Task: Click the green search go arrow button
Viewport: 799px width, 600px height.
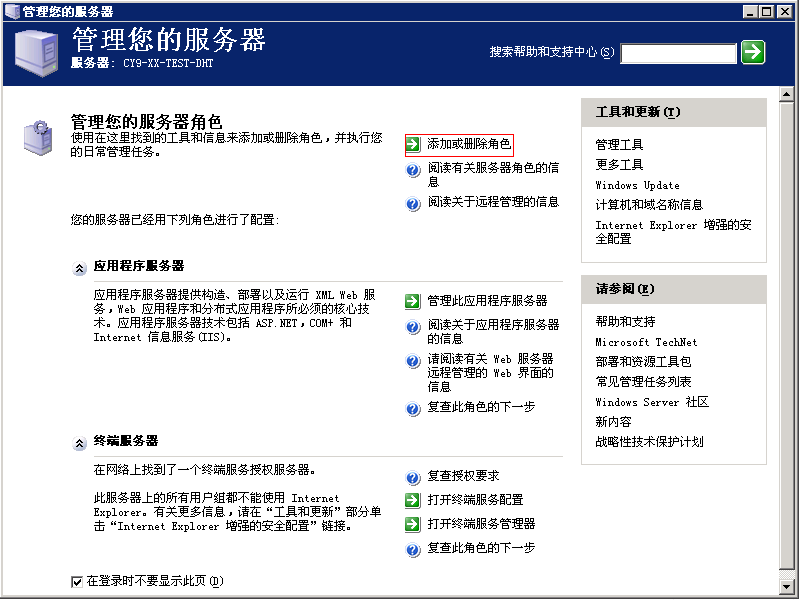Action: click(753, 52)
